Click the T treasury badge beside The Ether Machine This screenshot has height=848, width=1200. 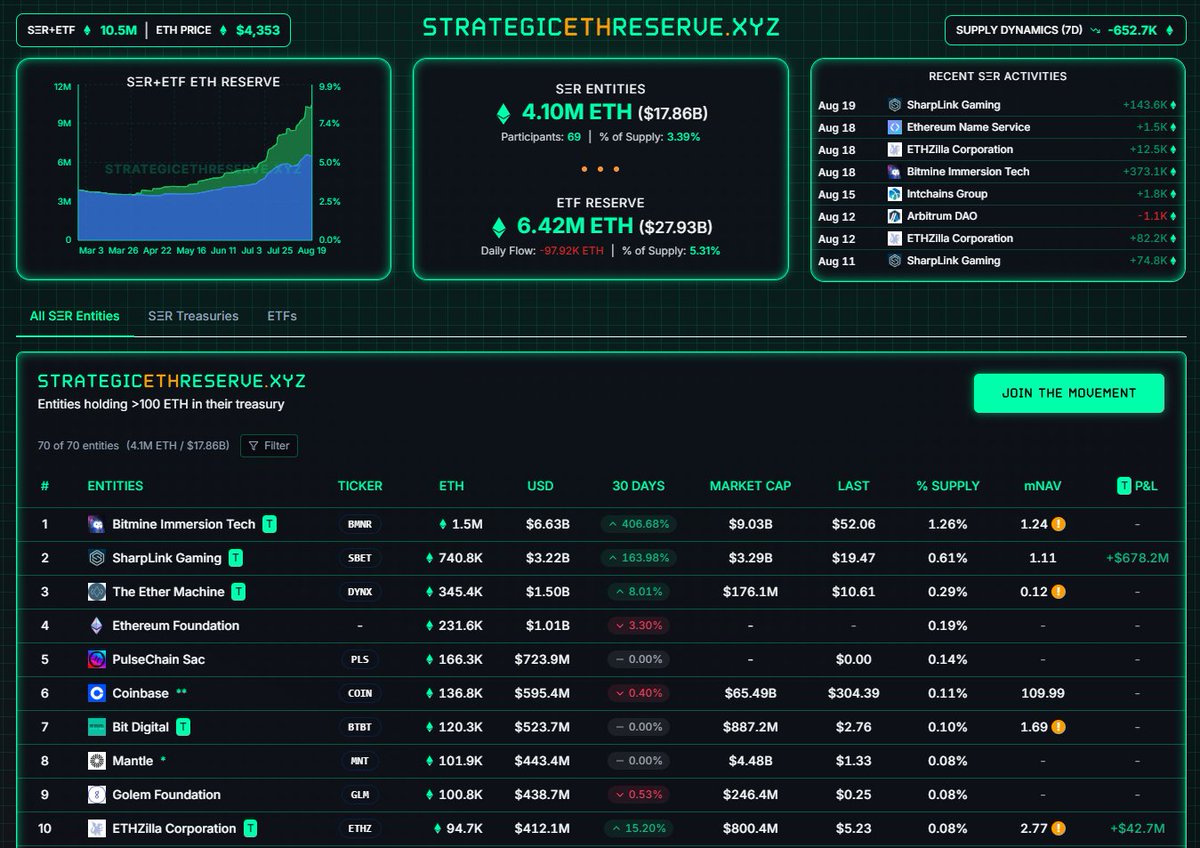pos(238,592)
